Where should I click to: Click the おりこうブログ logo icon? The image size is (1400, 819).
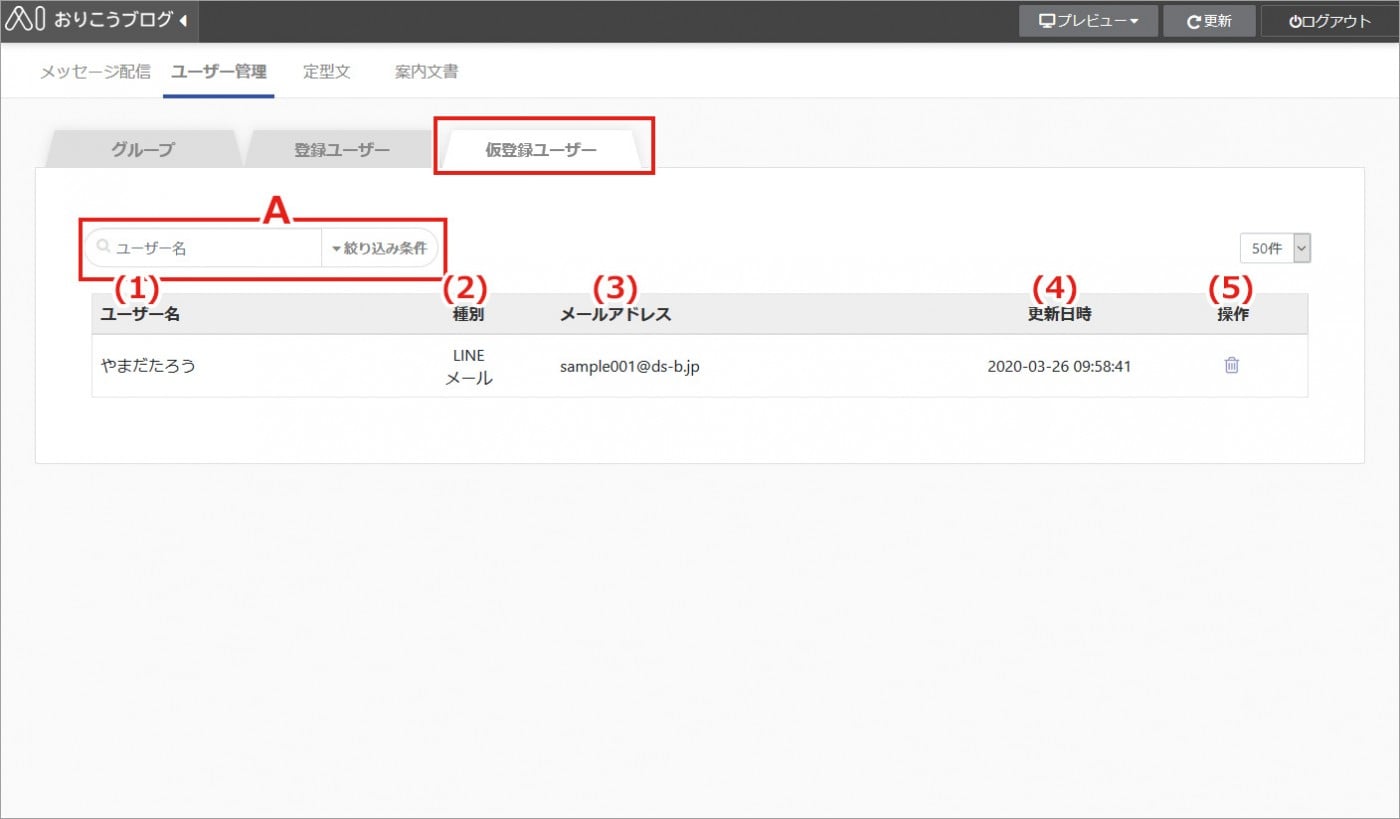point(26,20)
